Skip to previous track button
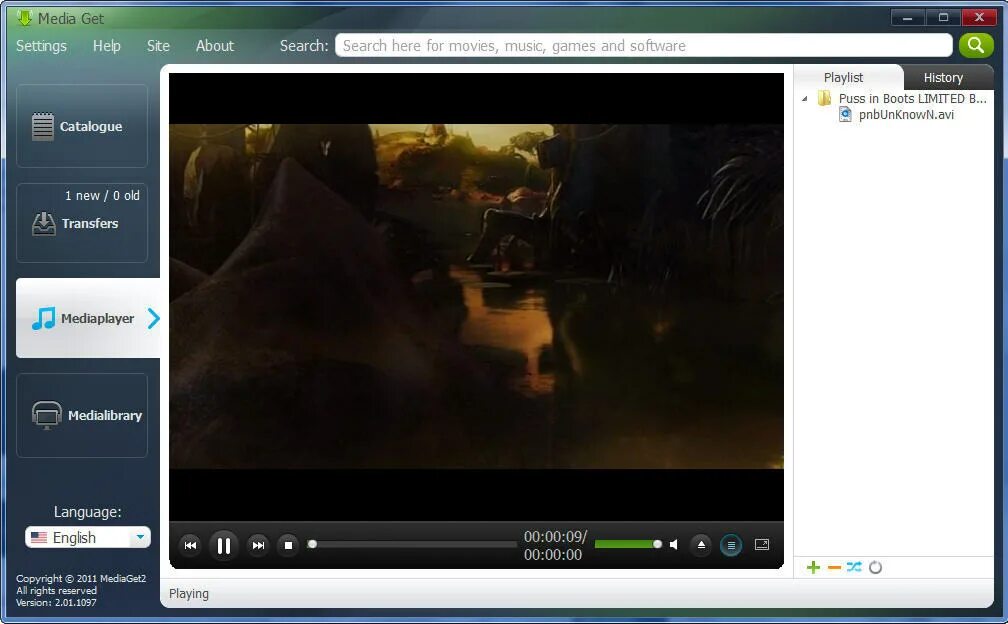 click(x=190, y=546)
